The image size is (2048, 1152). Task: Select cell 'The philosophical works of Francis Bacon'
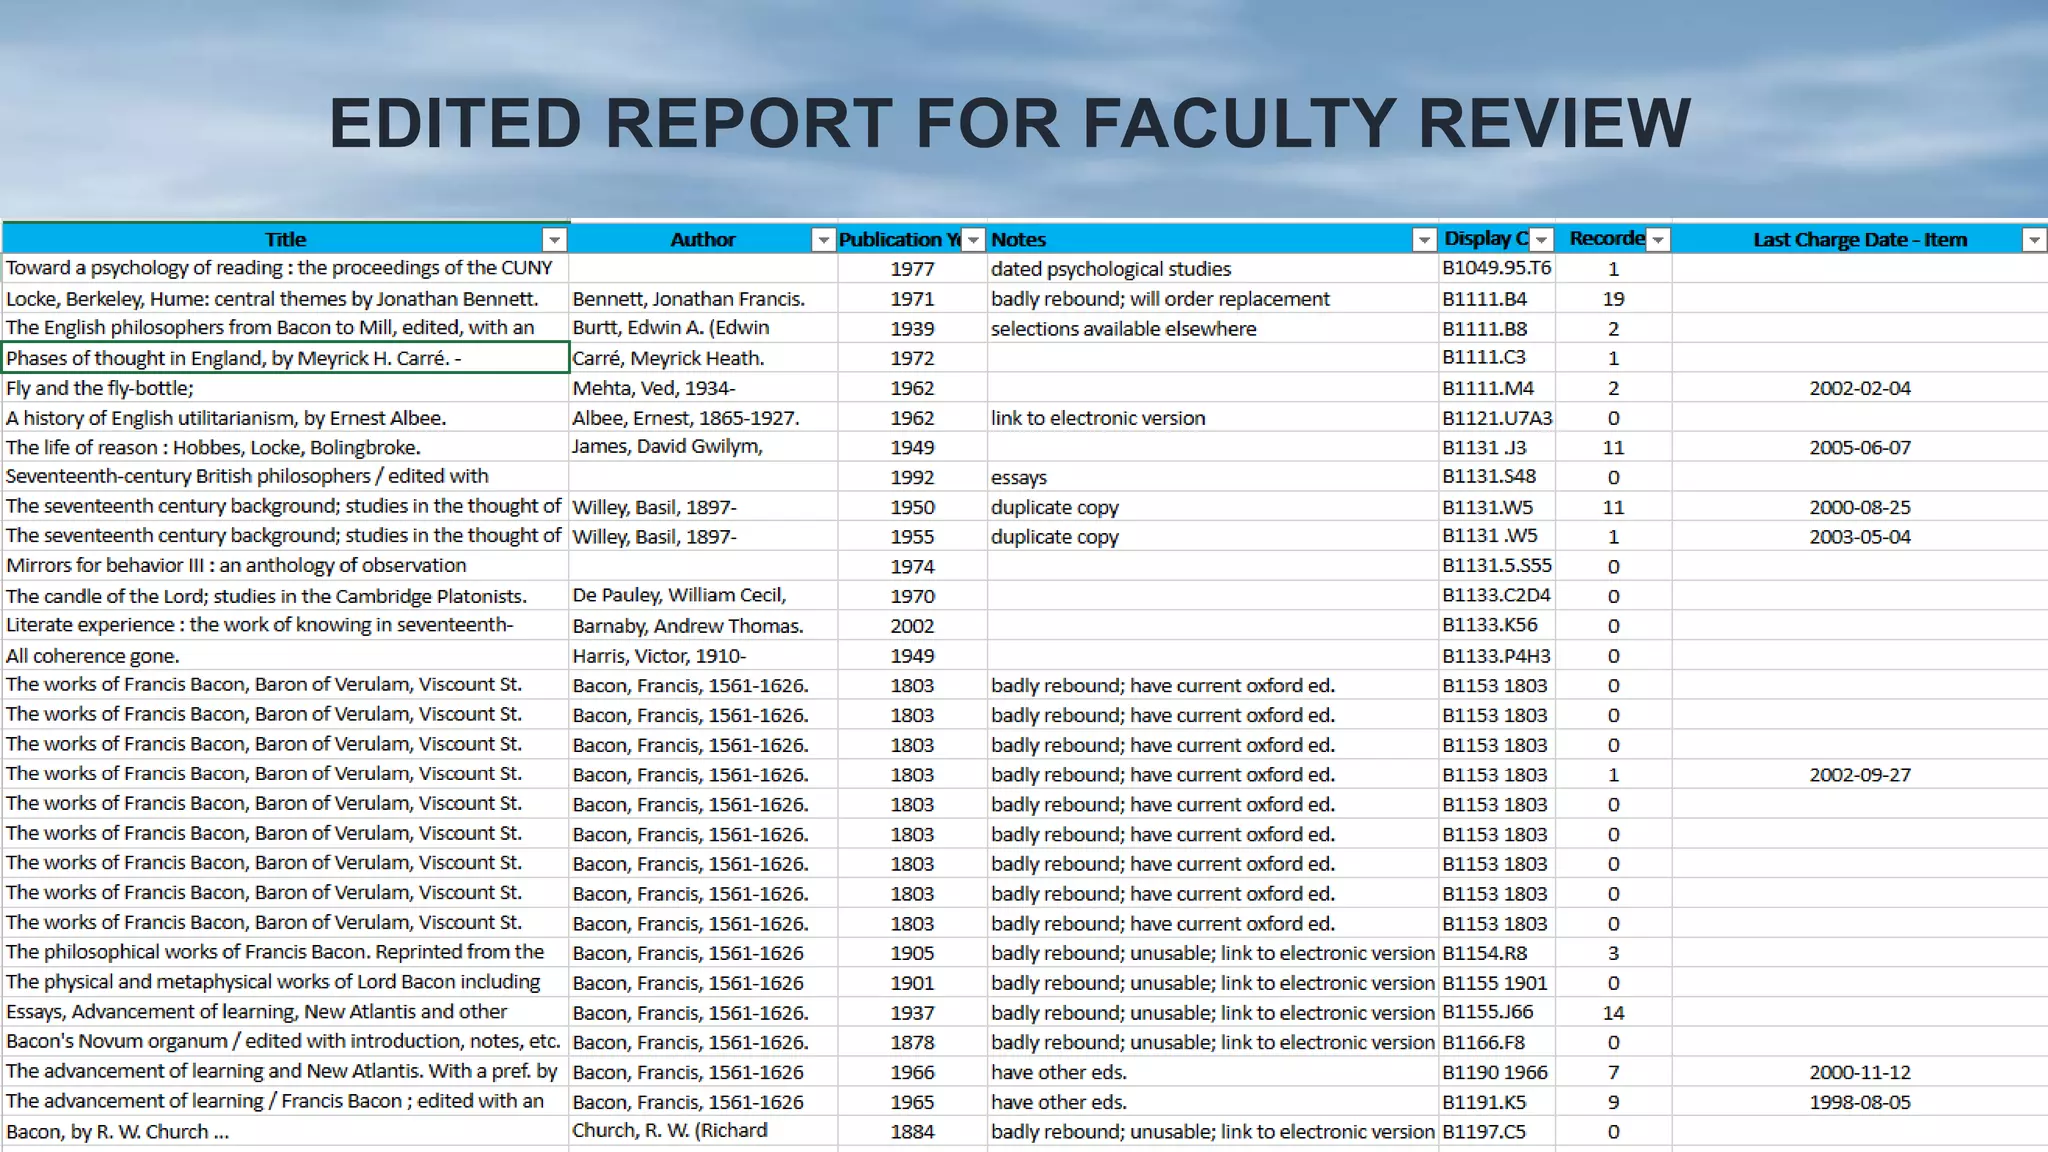coord(286,953)
